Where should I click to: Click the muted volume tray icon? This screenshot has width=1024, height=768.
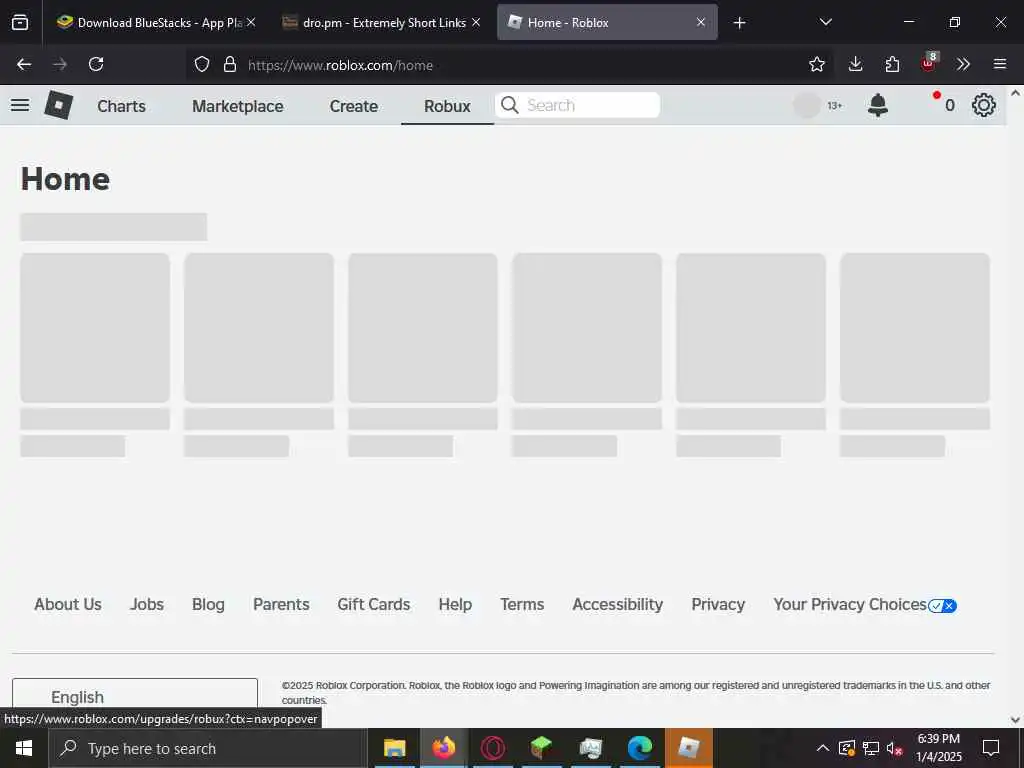pyautogui.click(x=895, y=748)
